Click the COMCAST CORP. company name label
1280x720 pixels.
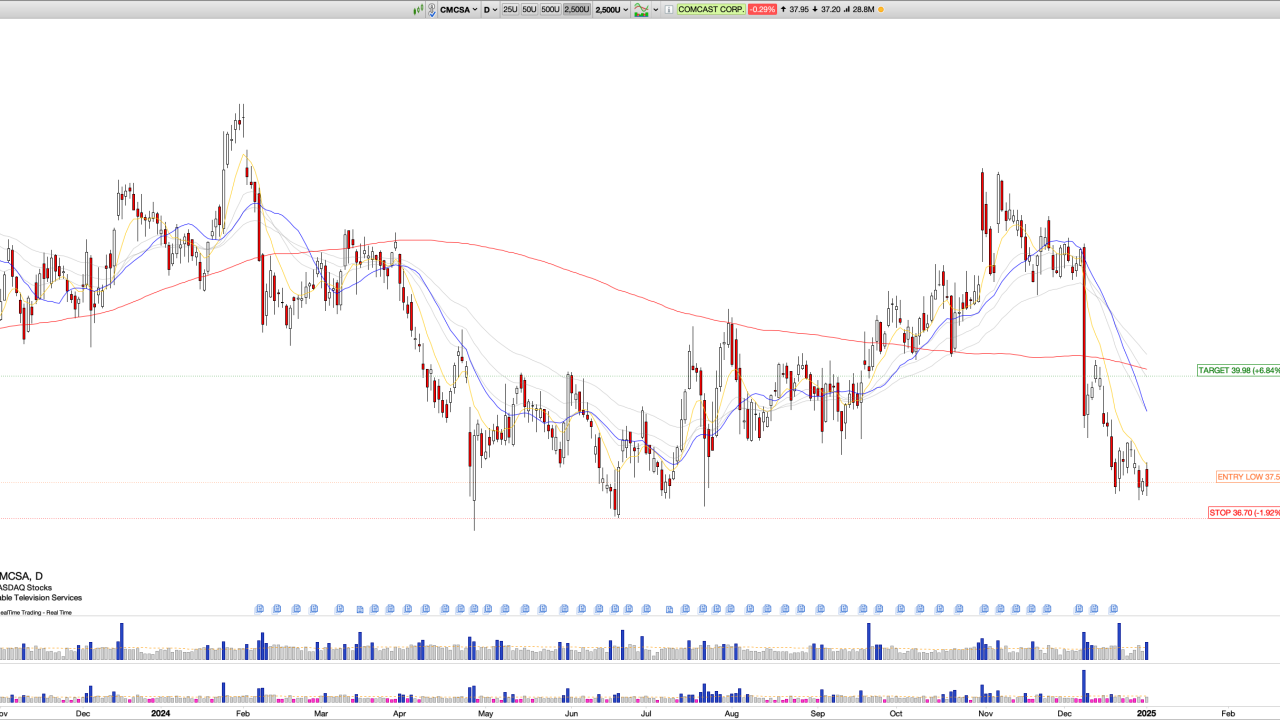coord(711,9)
